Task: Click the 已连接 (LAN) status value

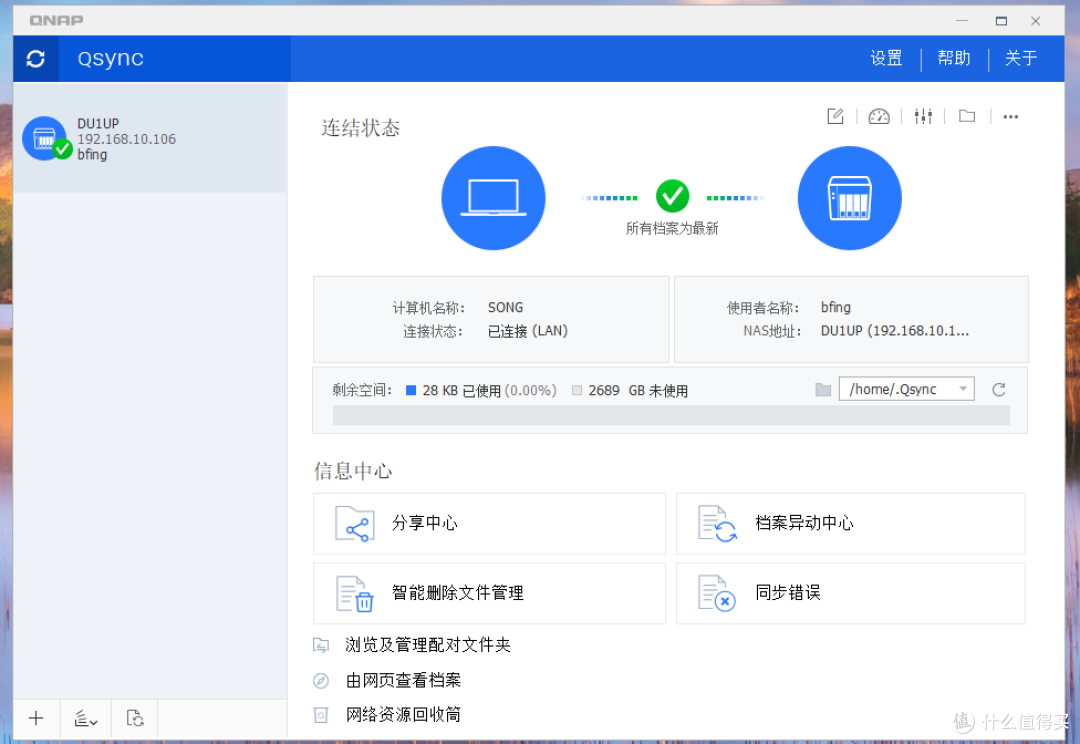Action: [528, 331]
